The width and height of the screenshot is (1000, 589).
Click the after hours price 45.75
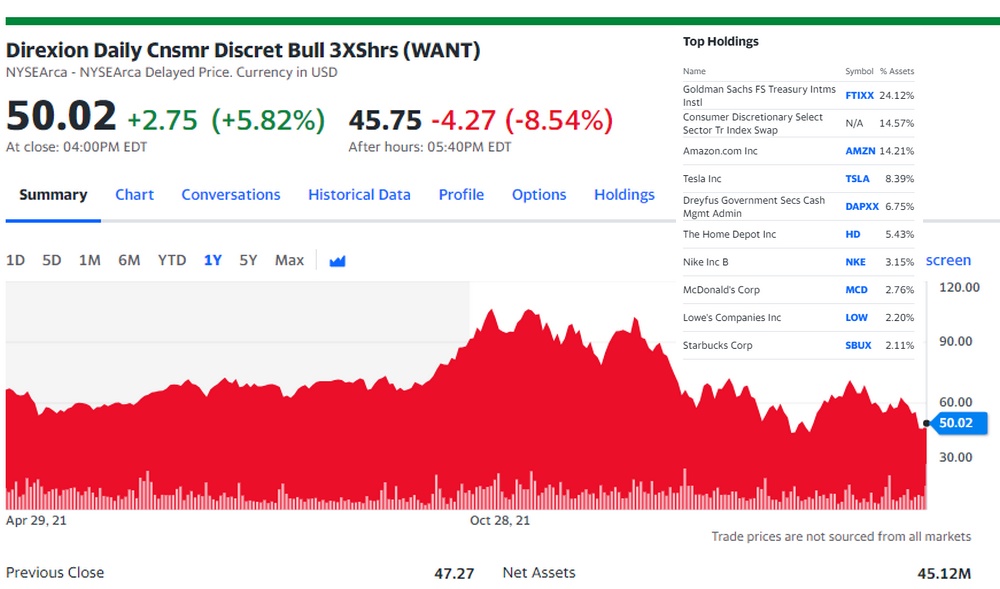click(385, 120)
